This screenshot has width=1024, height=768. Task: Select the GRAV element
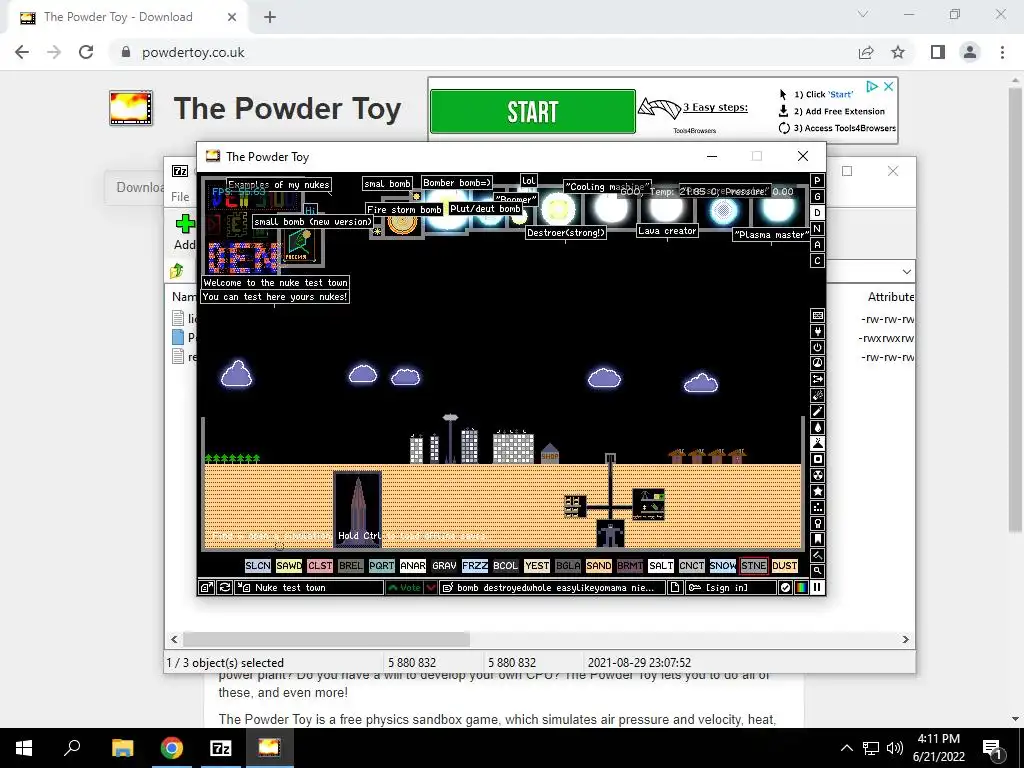pyautogui.click(x=444, y=566)
